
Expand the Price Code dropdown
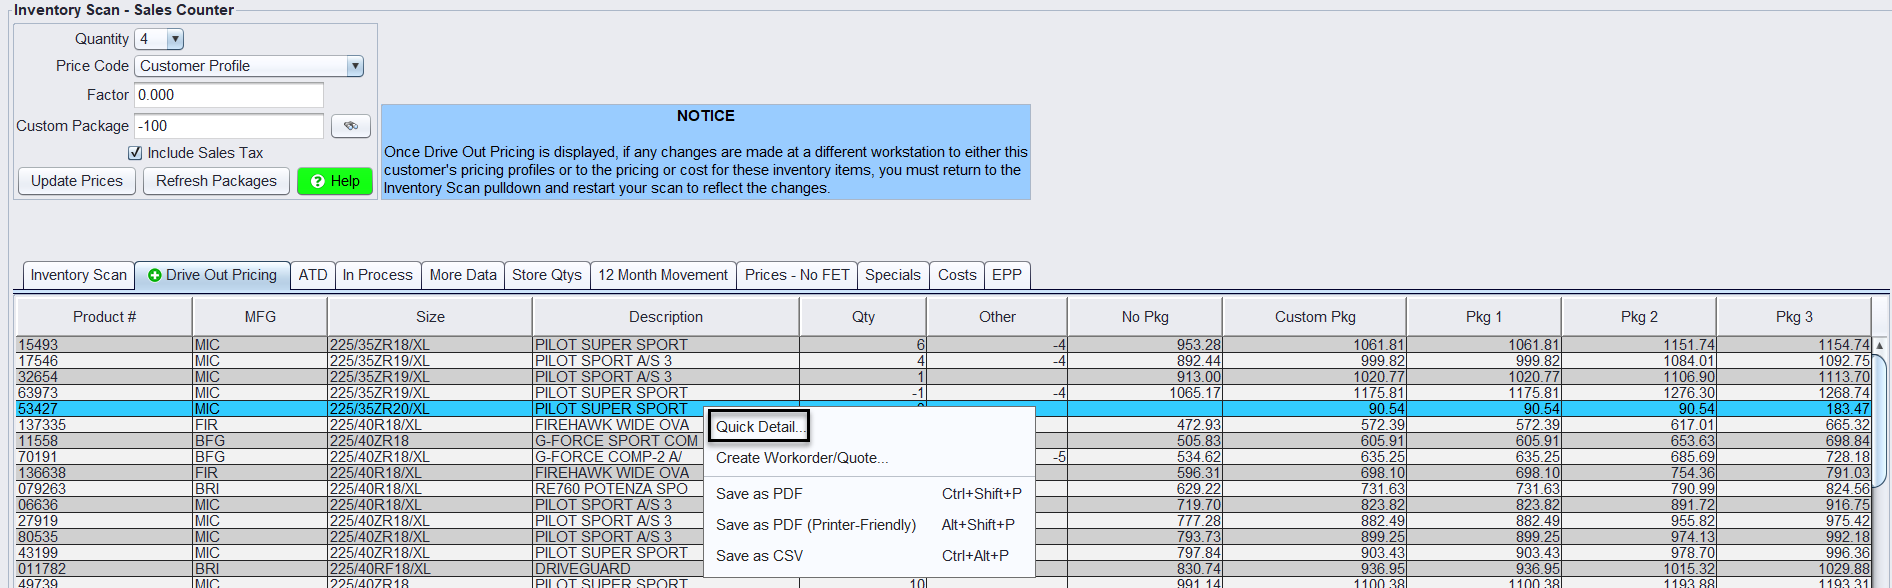click(354, 66)
